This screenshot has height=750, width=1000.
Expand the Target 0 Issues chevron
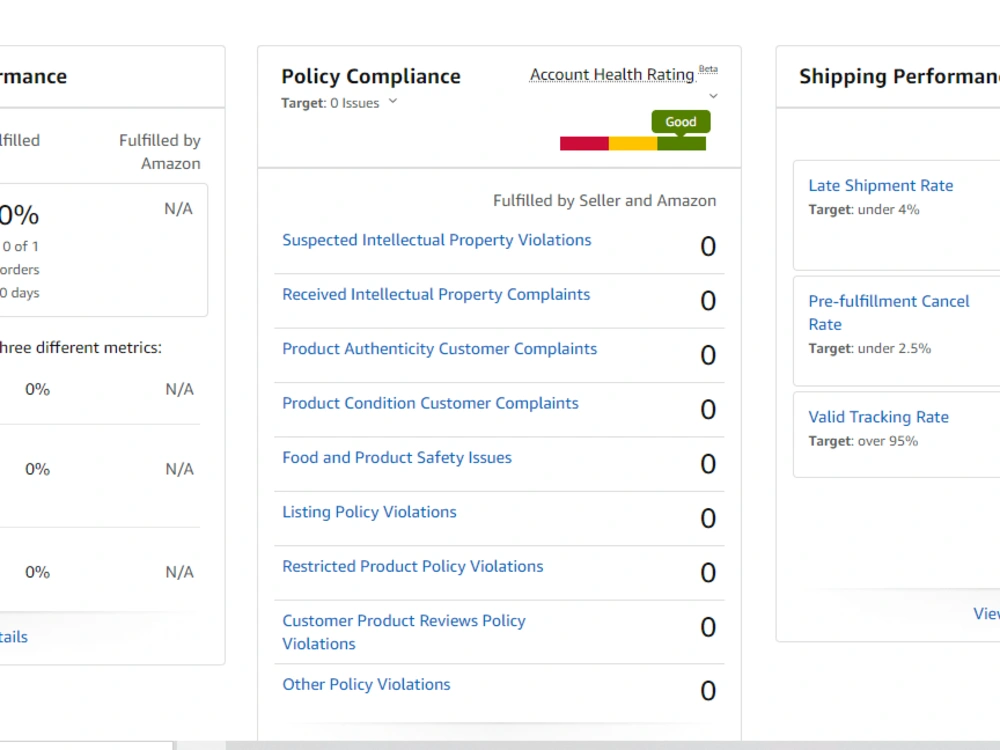[393, 101]
